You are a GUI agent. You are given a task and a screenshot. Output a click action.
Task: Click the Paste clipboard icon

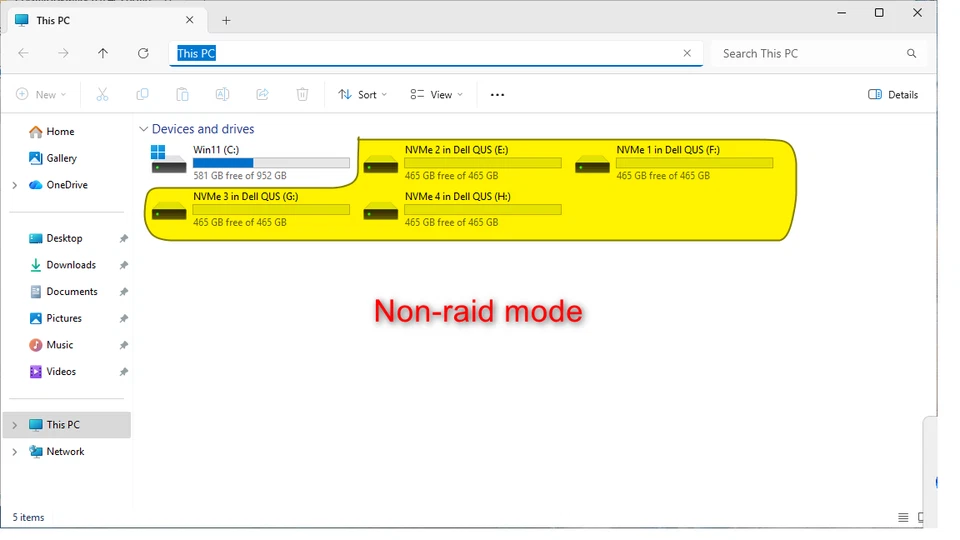coord(182,94)
